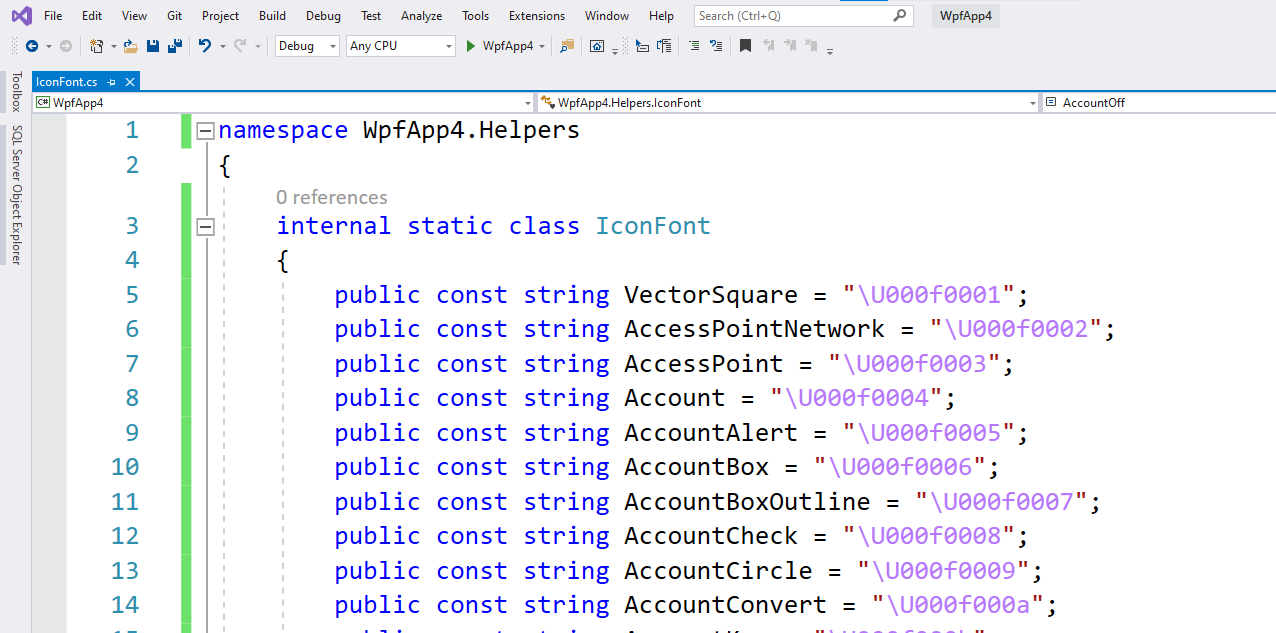The image size is (1276, 633).
Task: Save the current file with Save icon
Action: click(153, 46)
